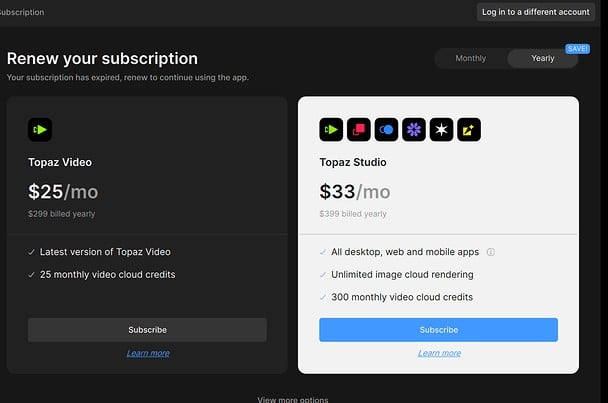Click the white starburst app icon
This screenshot has height=403, width=608.
click(x=441, y=129)
